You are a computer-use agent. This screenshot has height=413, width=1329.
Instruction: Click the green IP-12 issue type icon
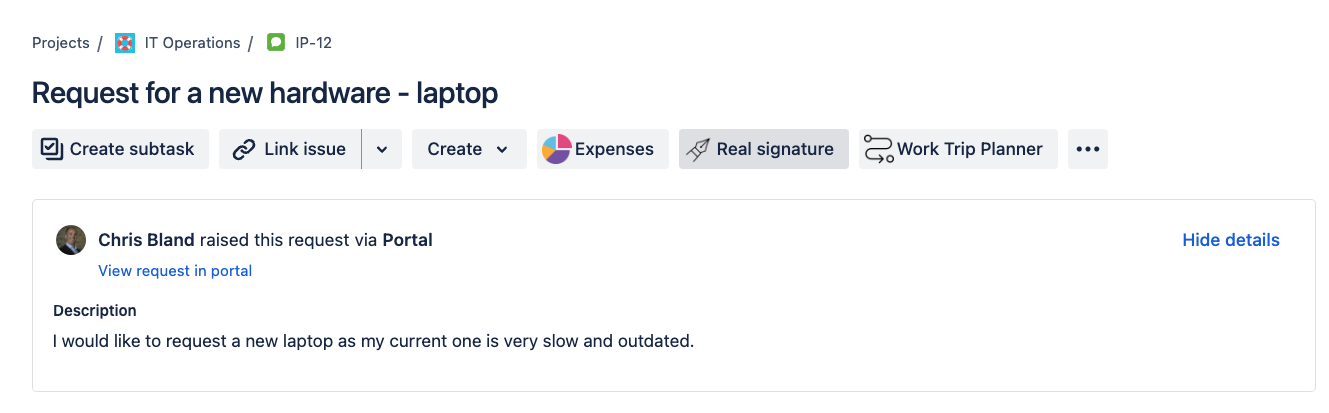pyautogui.click(x=276, y=43)
